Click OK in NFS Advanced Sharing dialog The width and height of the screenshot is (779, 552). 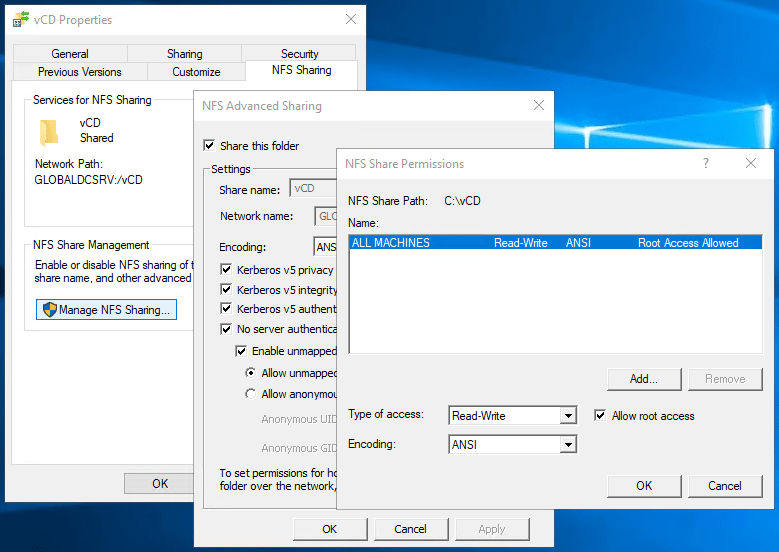330,529
